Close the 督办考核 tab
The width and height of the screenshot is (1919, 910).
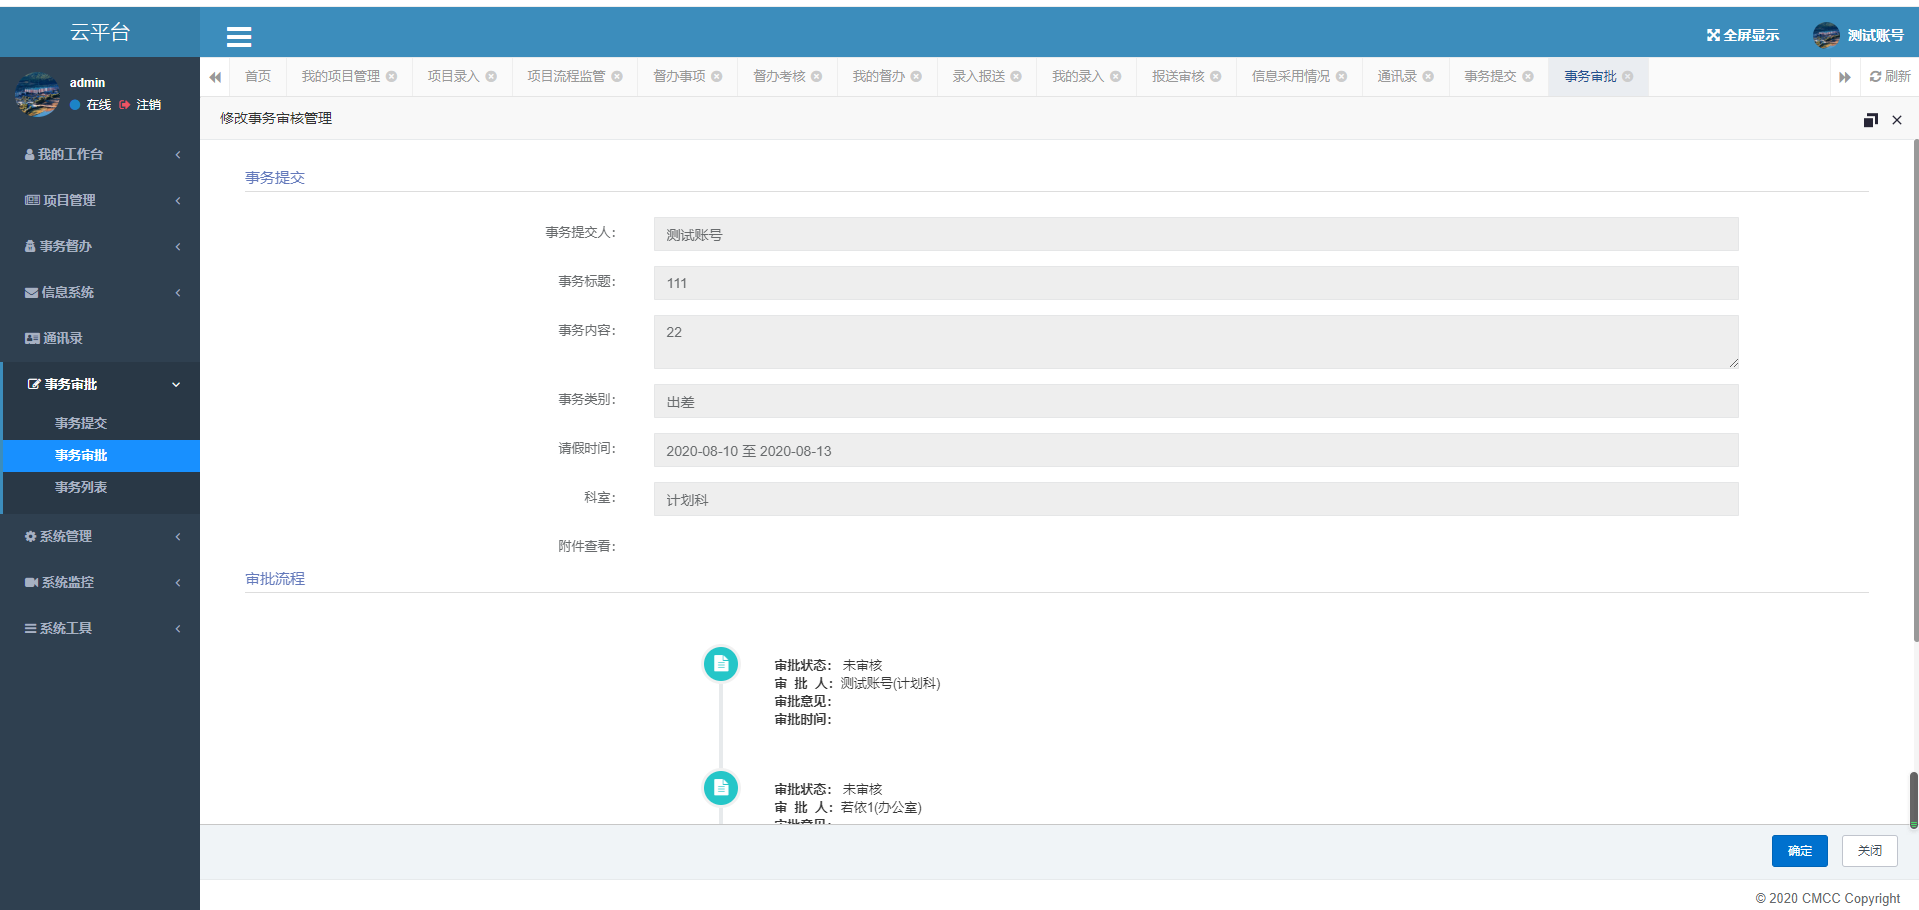(x=817, y=77)
